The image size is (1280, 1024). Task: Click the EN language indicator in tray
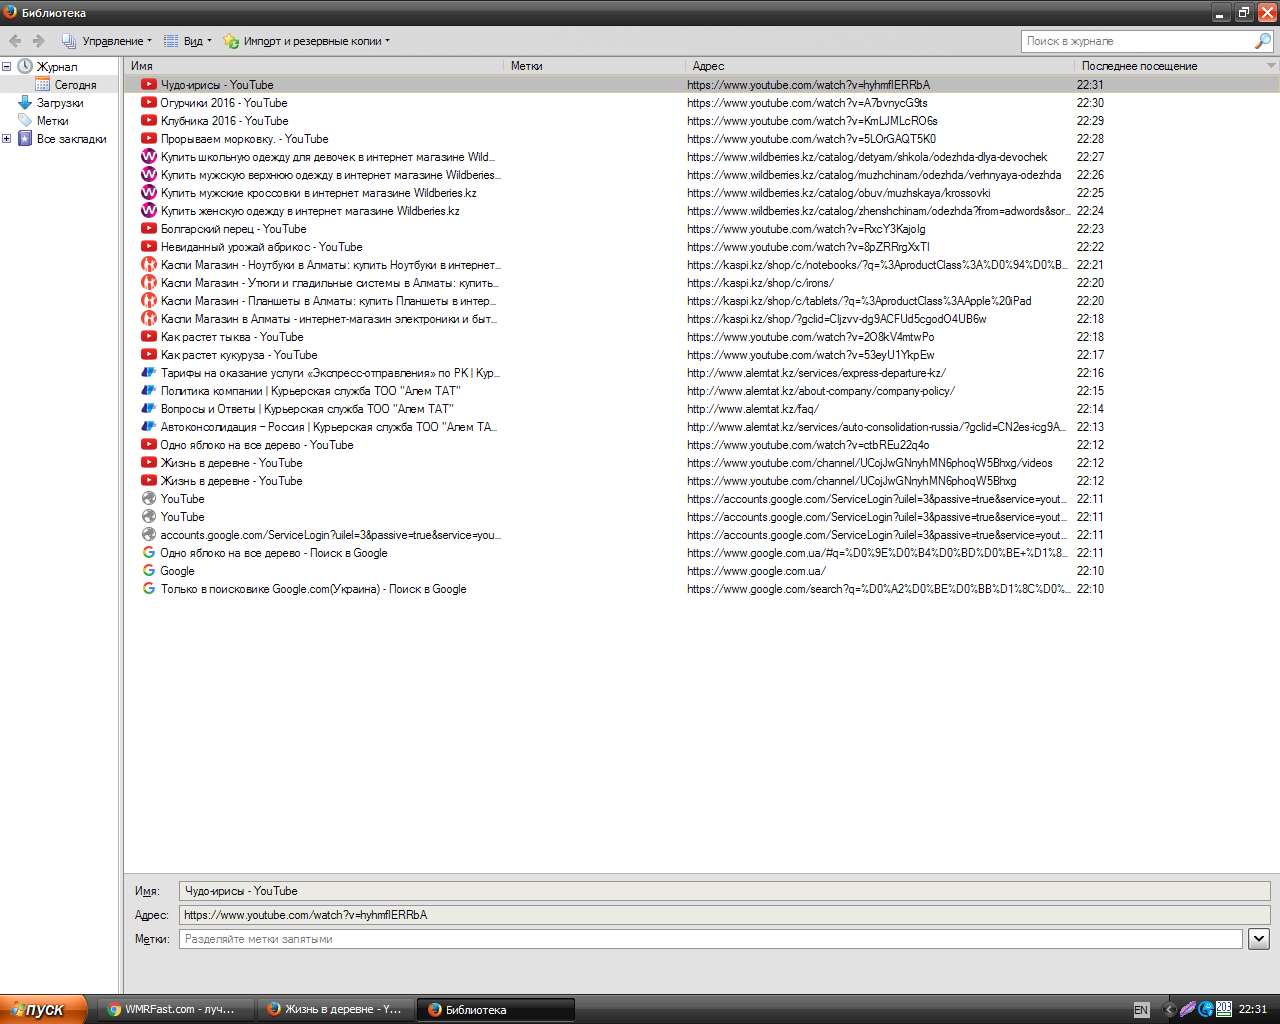pyautogui.click(x=1141, y=1010)
